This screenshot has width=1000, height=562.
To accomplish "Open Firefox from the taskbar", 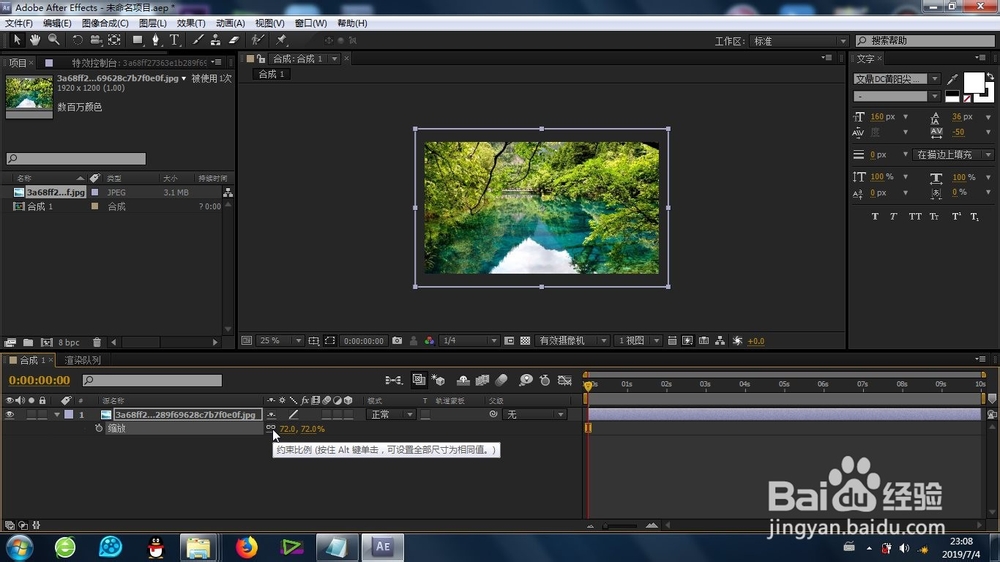I will click(x=247, y=547).
